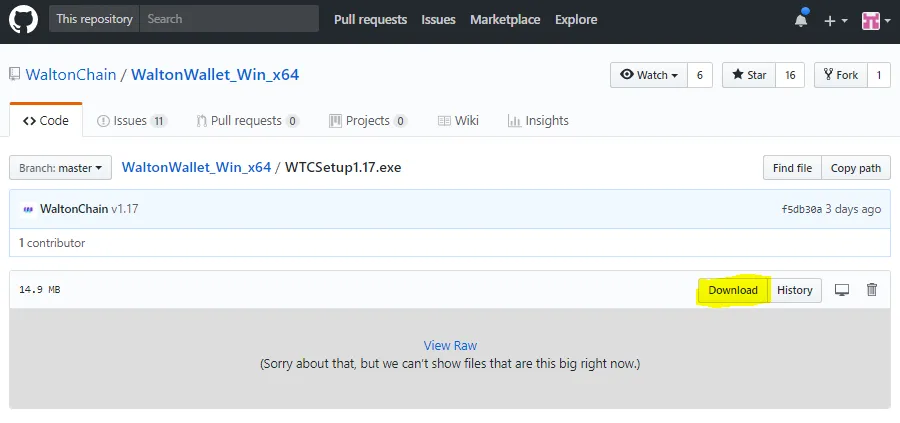900x423 pixels.
Task: Star the repository
Action: pos(748,75)
